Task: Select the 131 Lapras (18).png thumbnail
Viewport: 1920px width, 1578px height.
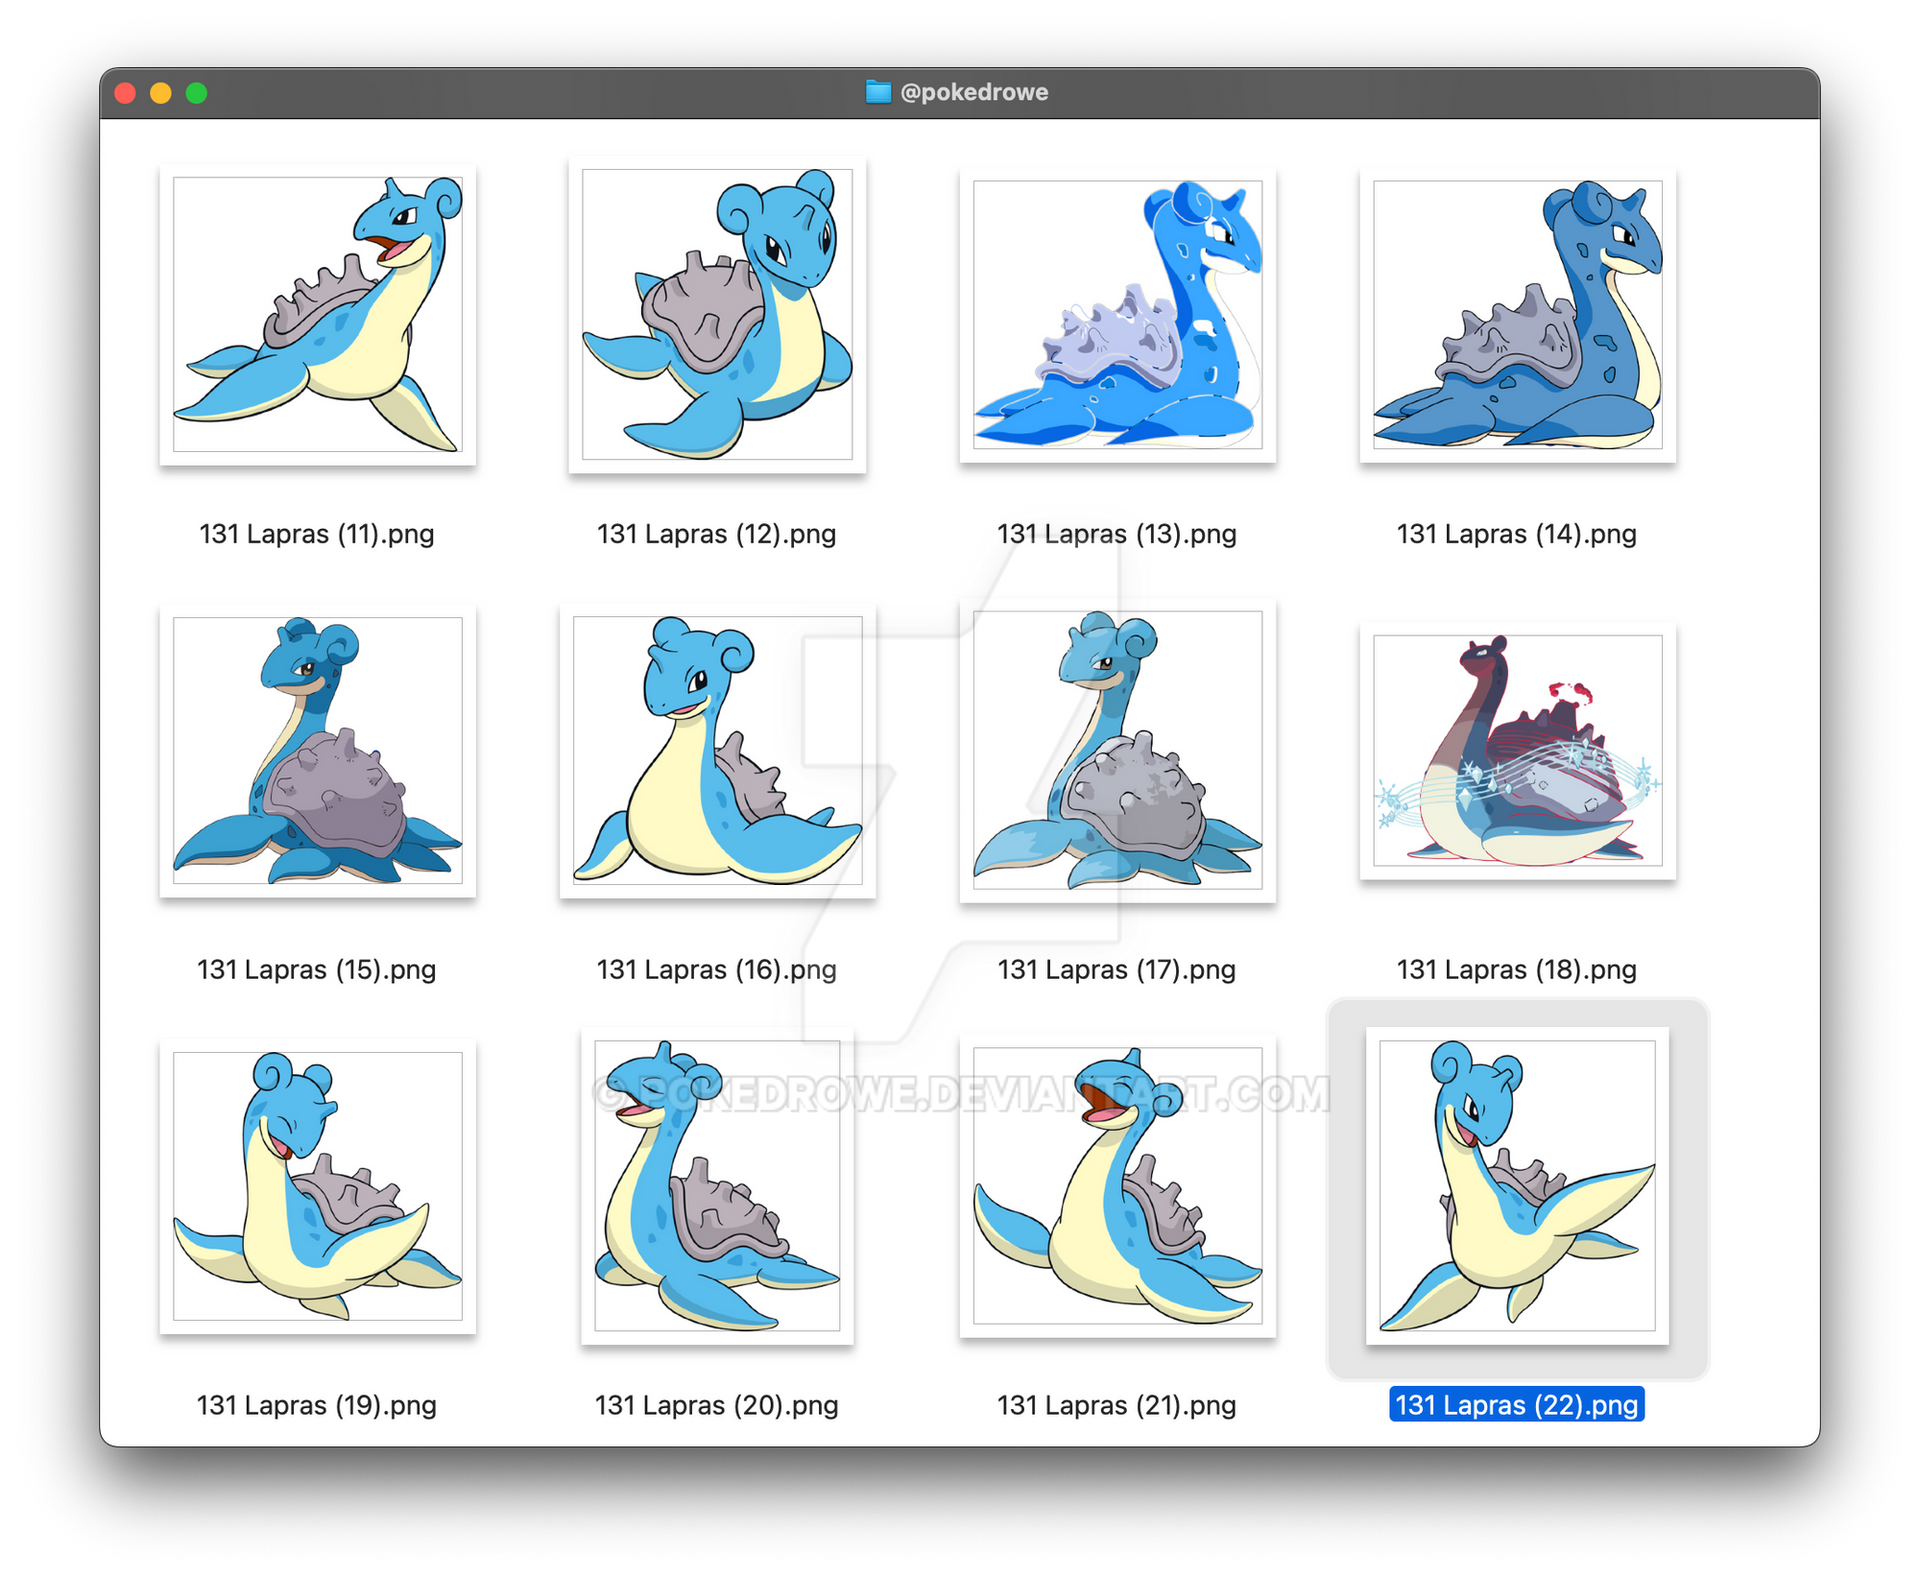Action: (x=1517, y=750)
